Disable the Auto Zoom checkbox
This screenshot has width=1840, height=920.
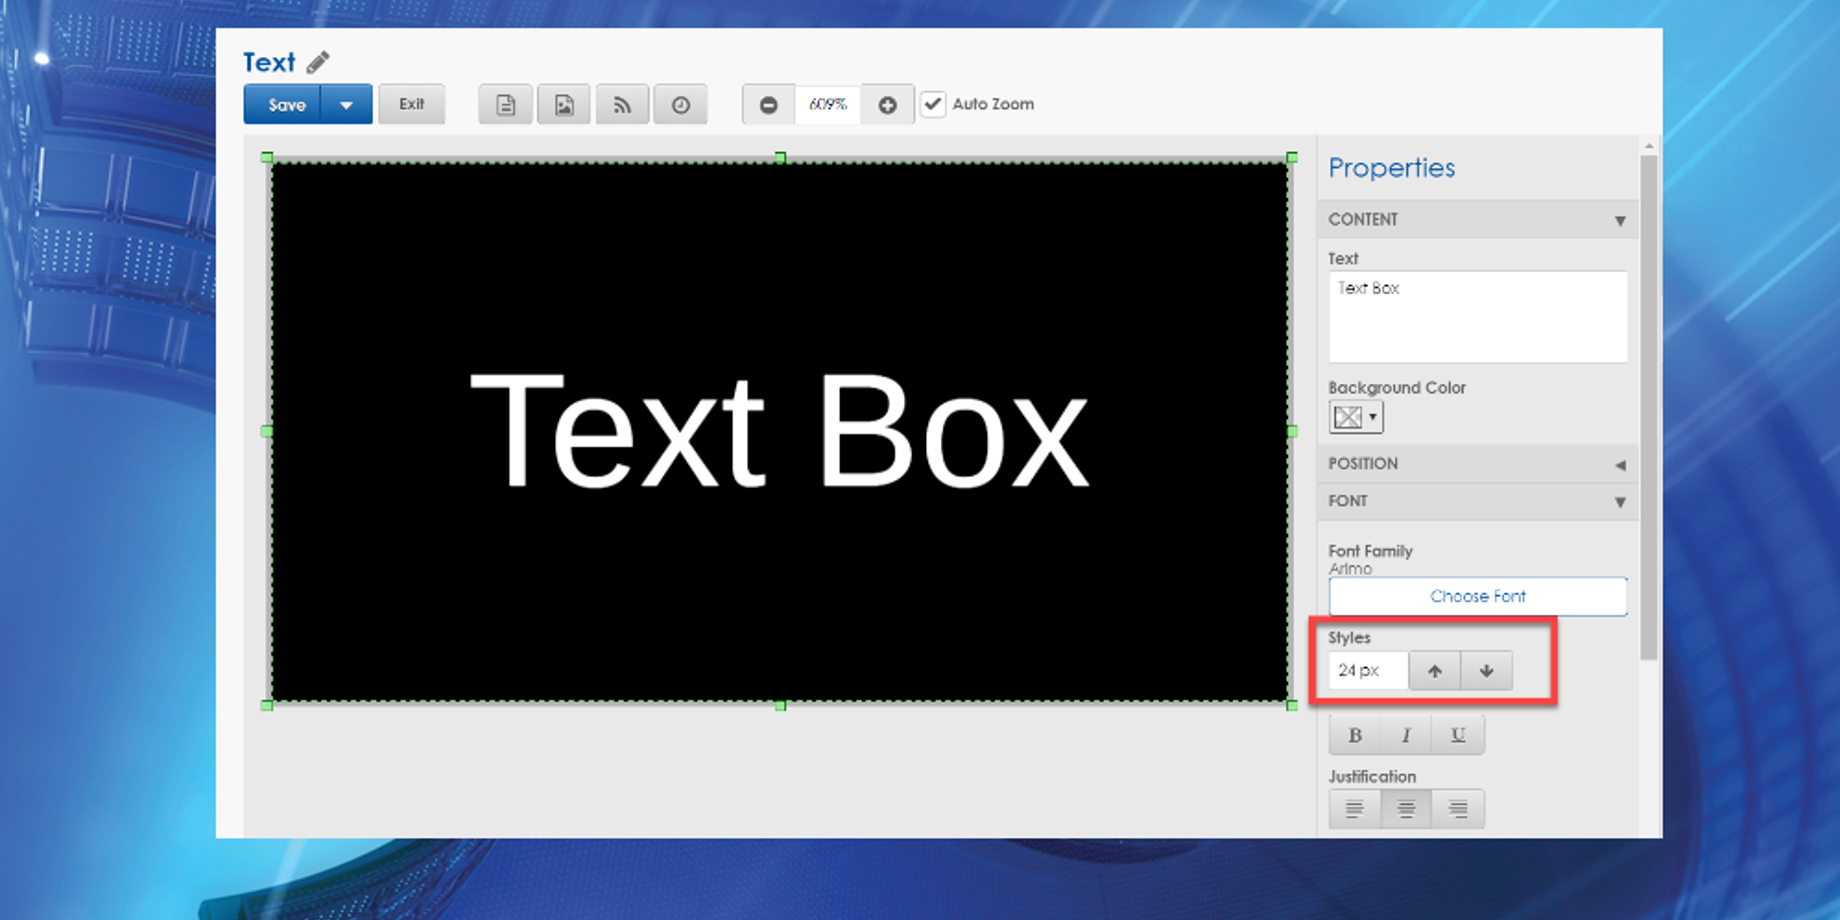tap(933, 104)
